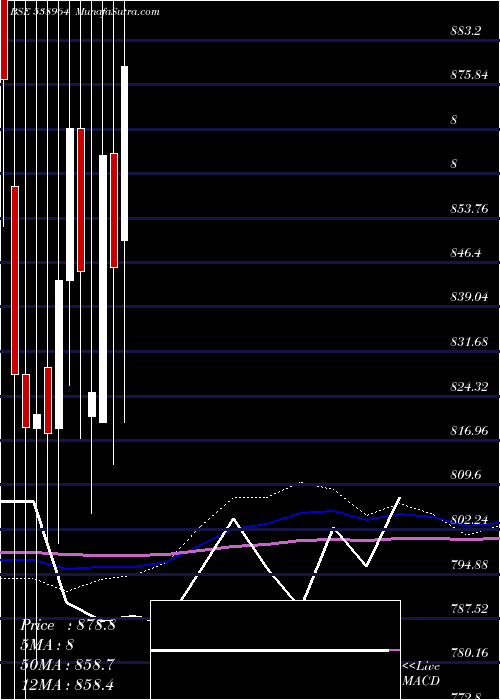This screenshot has width=500, height=700.
Task: Select the 12MA : 858.4 readout
Action: point(67,684)
